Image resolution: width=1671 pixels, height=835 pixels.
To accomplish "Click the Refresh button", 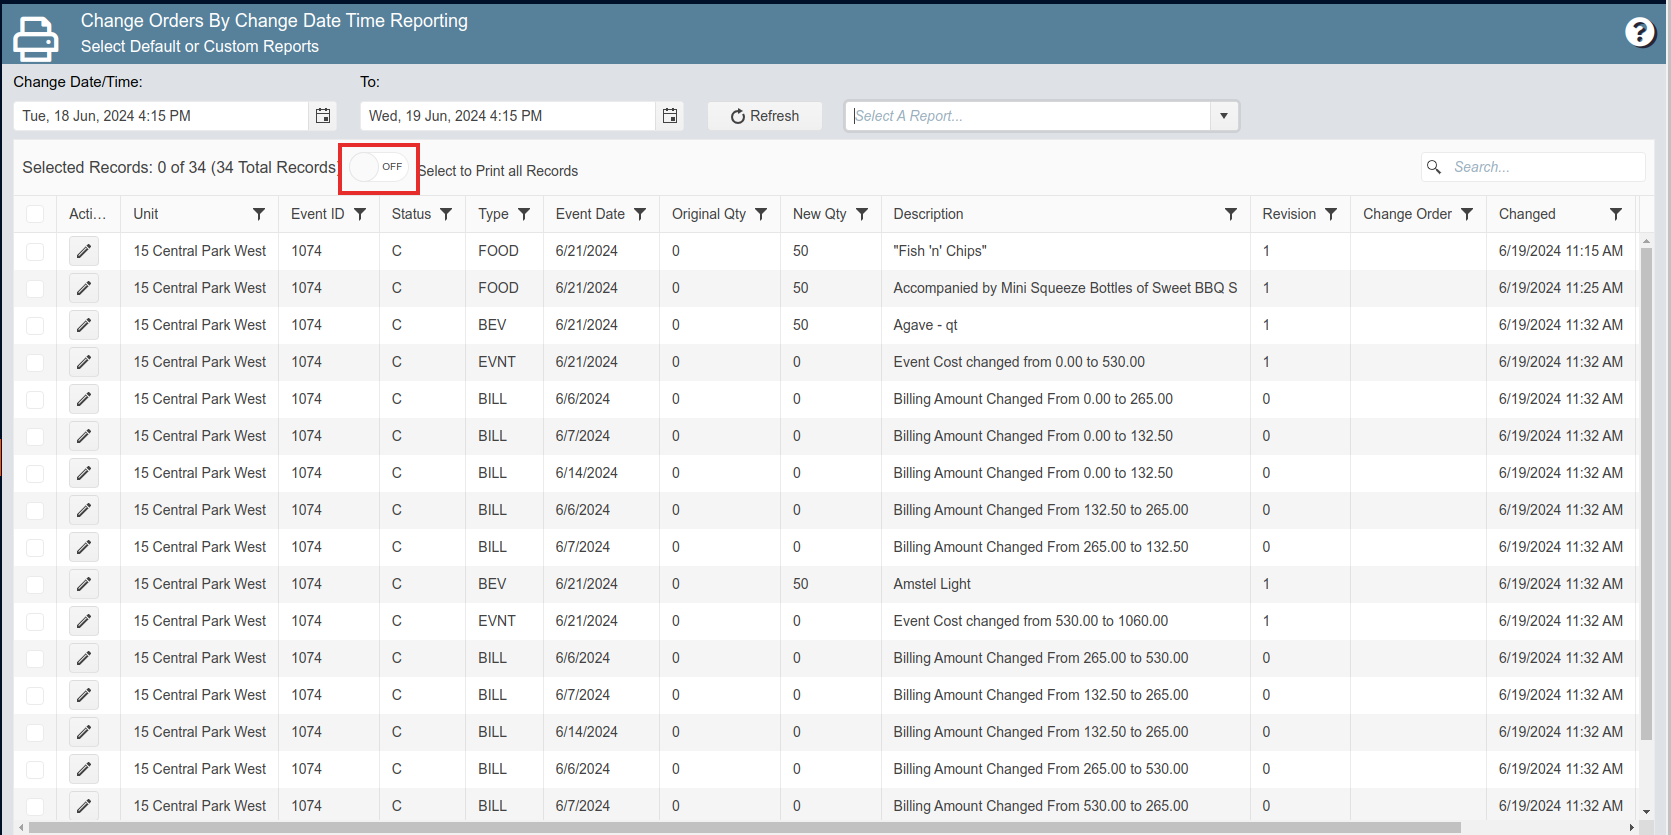I will pyautogui.click(x=765, y=116).
